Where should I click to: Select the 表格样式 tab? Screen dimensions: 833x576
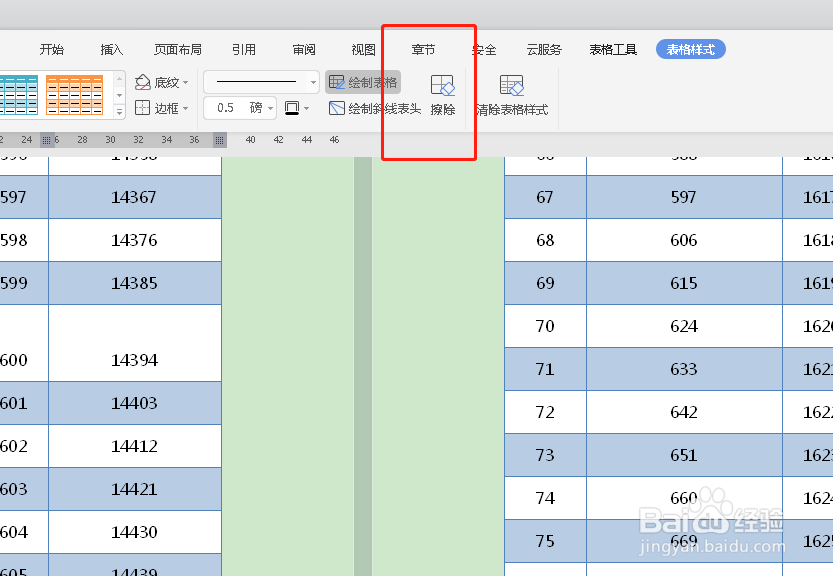691,49
